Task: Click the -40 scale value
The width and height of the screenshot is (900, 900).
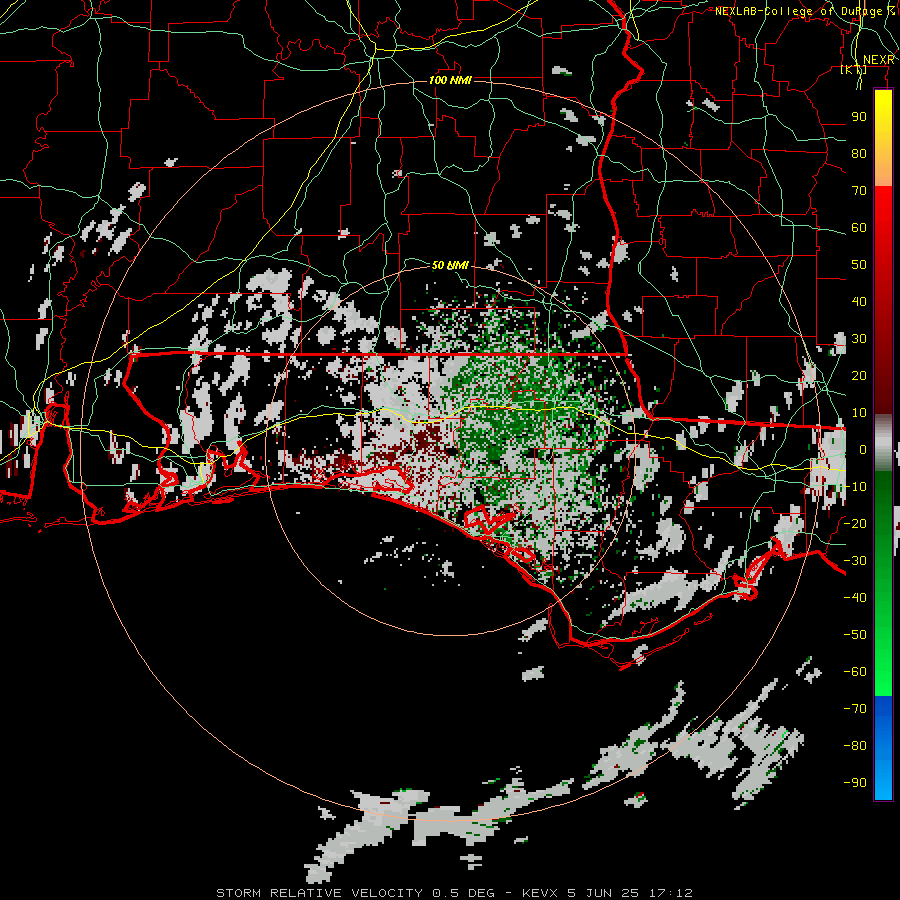Action: (855, 598)
